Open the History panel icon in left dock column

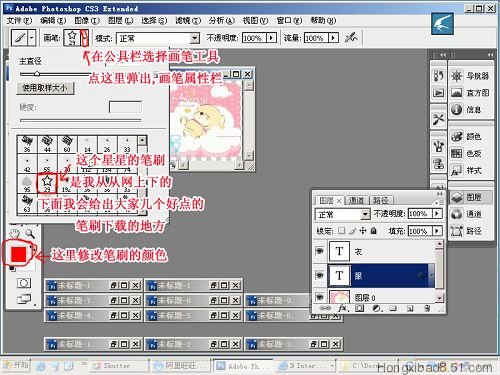point(438,76)
